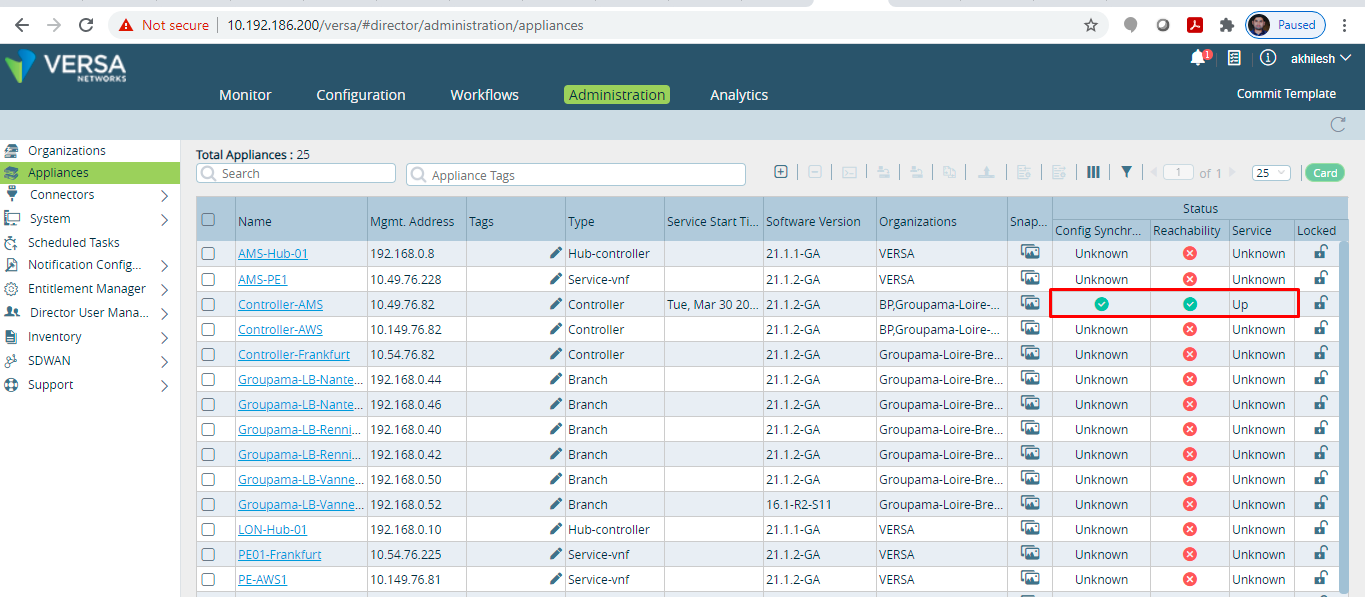Open the Monitor tab
1365x597 pixels.
245,95
